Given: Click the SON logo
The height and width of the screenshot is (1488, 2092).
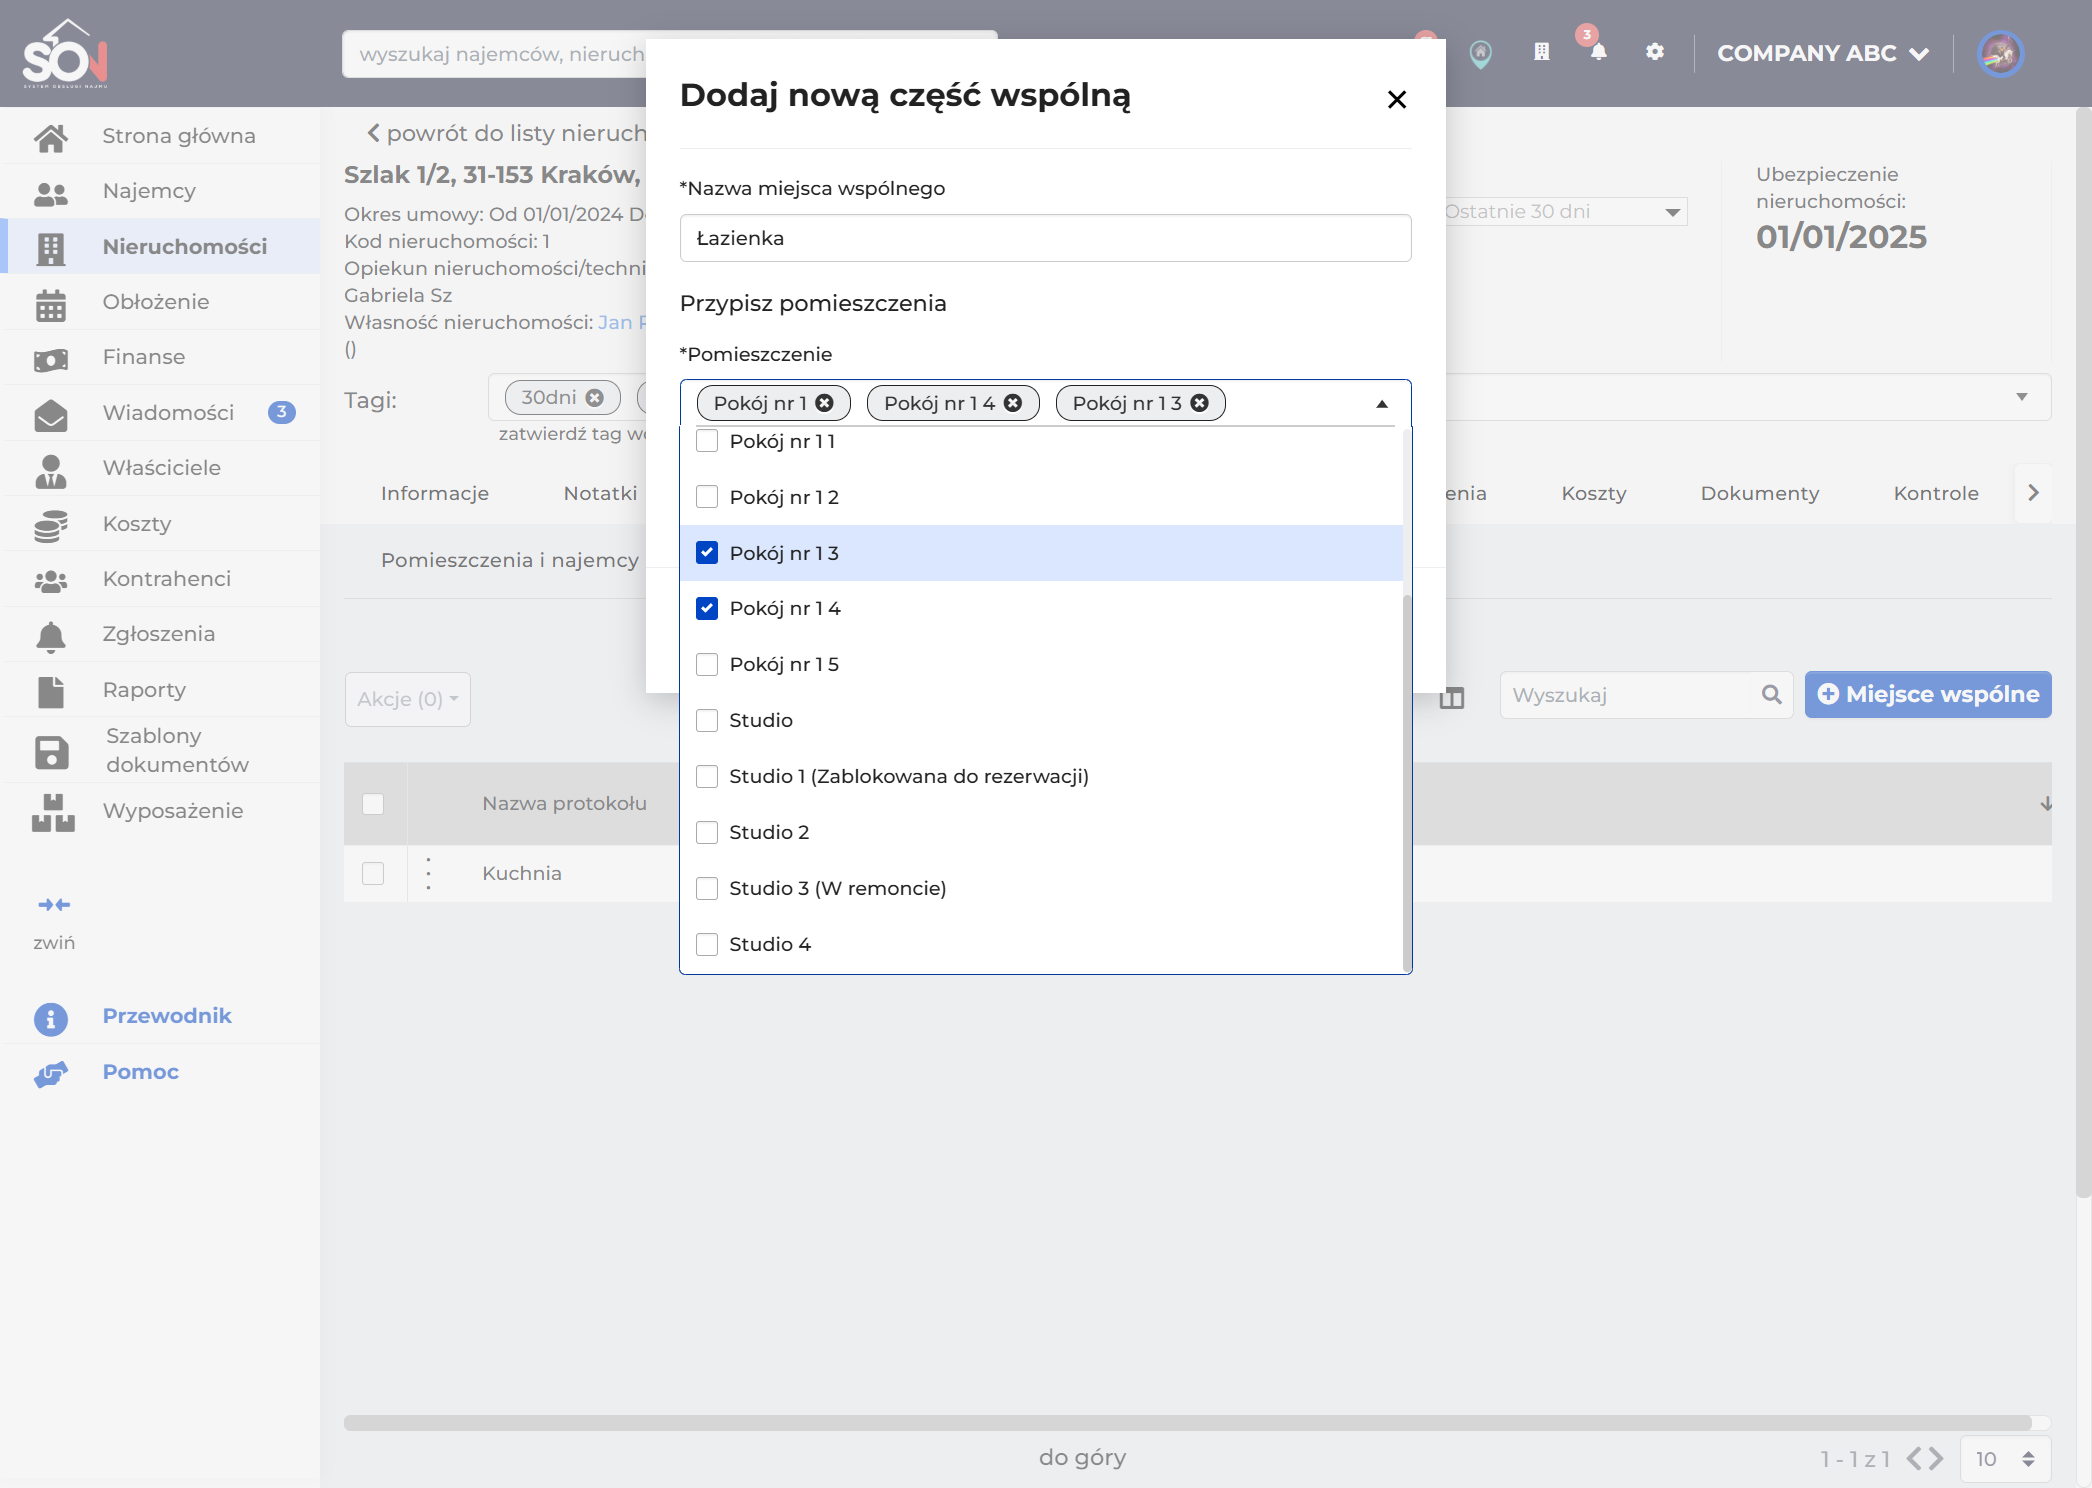Looking at the screenshot, I should pos(65,54).
